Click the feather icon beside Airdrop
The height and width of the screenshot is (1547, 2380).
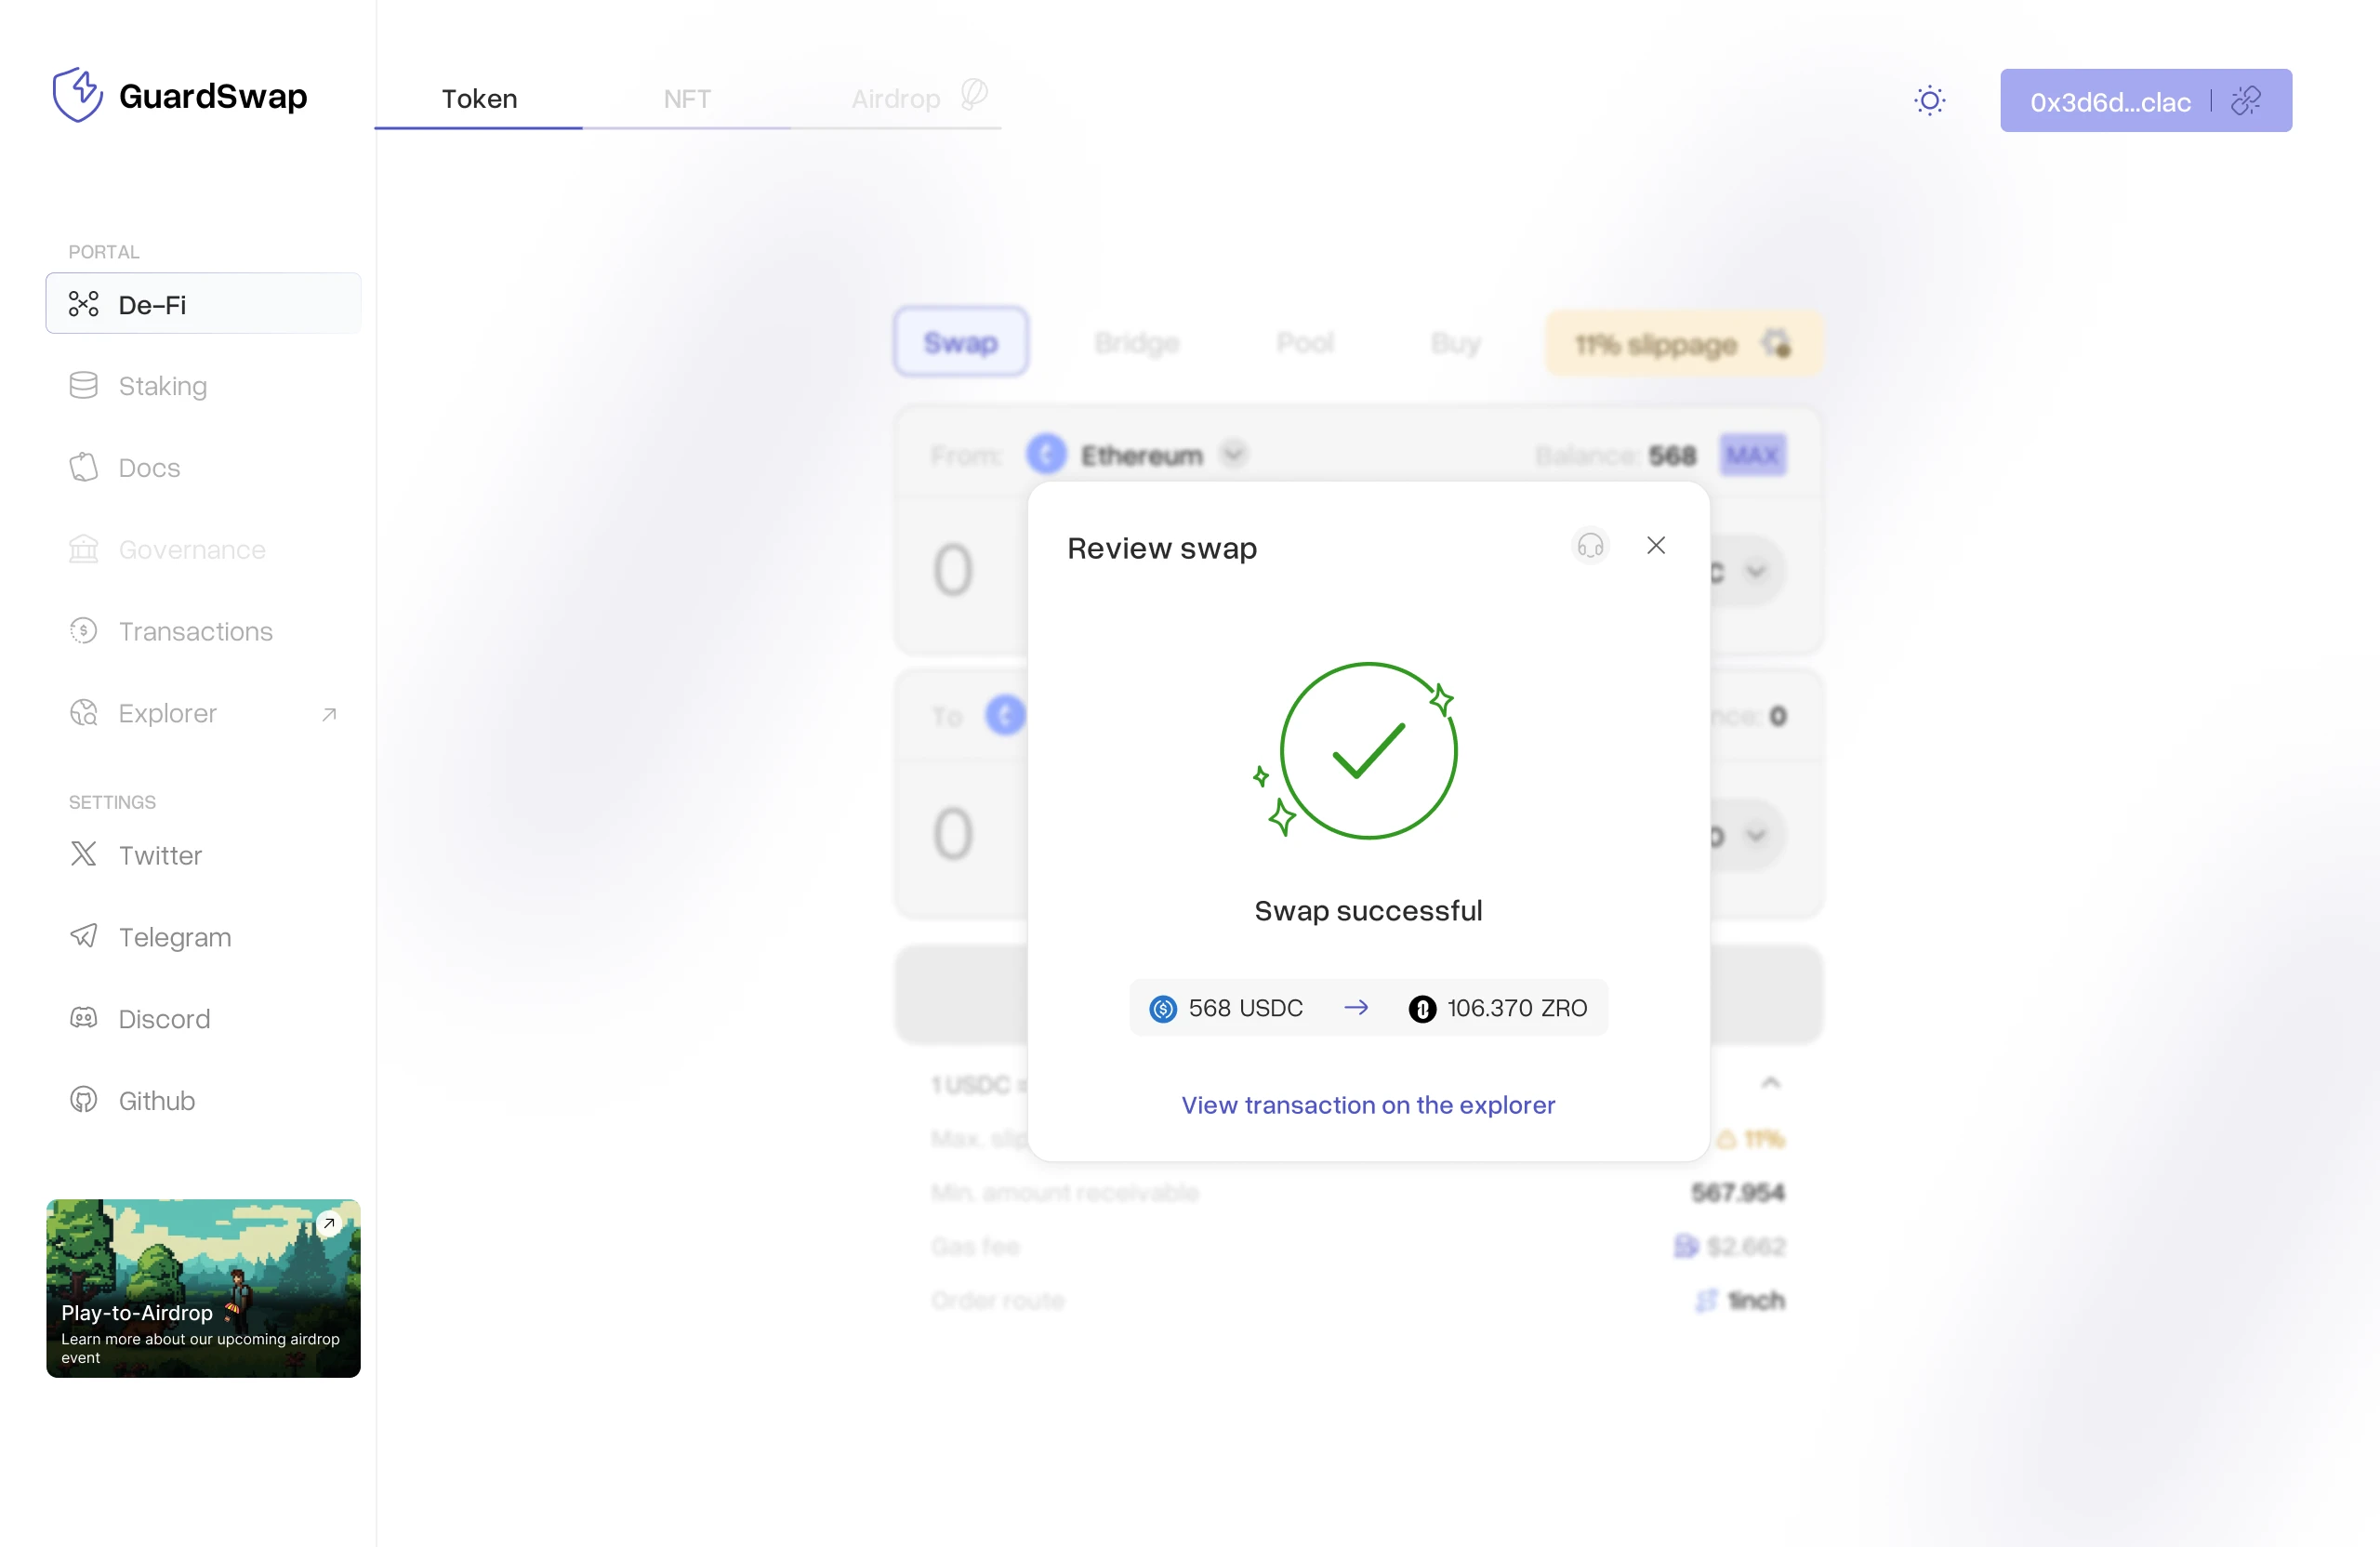tap(974, 95)
